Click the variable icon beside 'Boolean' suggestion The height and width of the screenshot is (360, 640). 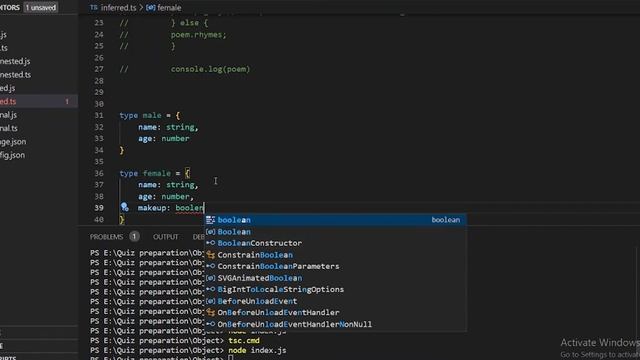point(211,232)
